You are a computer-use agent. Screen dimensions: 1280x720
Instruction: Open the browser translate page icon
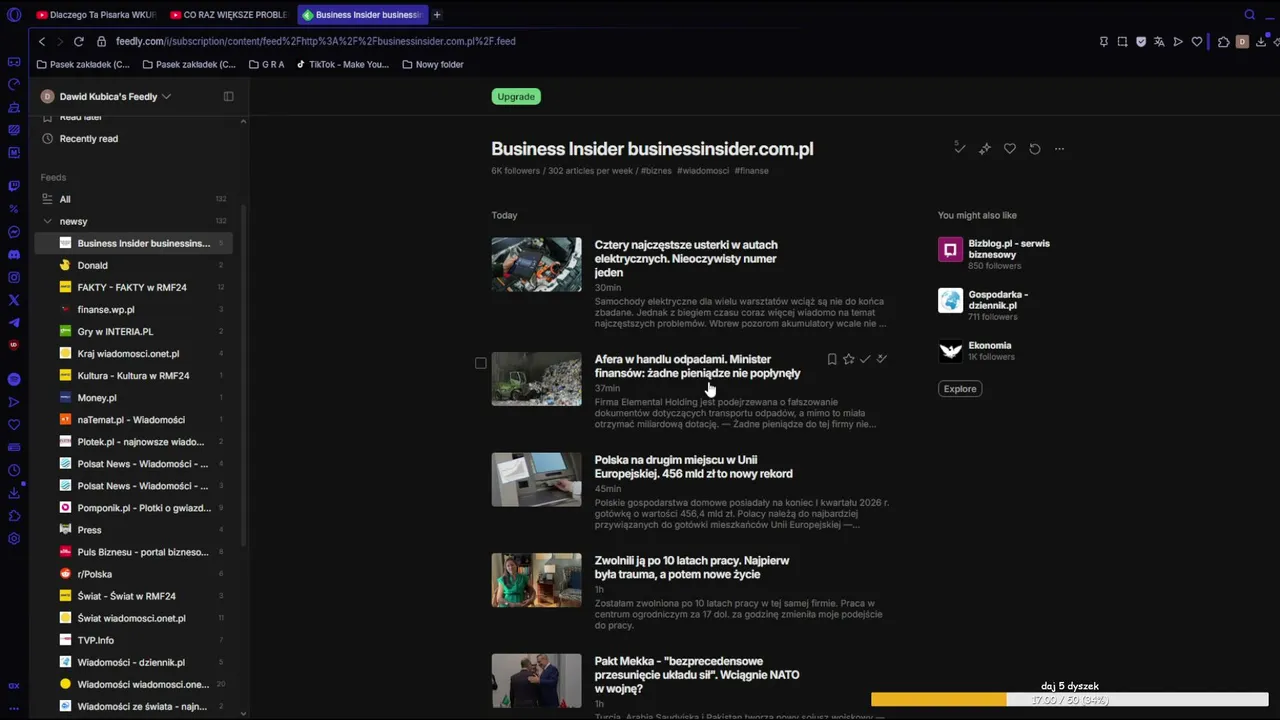pos(1160,41)
